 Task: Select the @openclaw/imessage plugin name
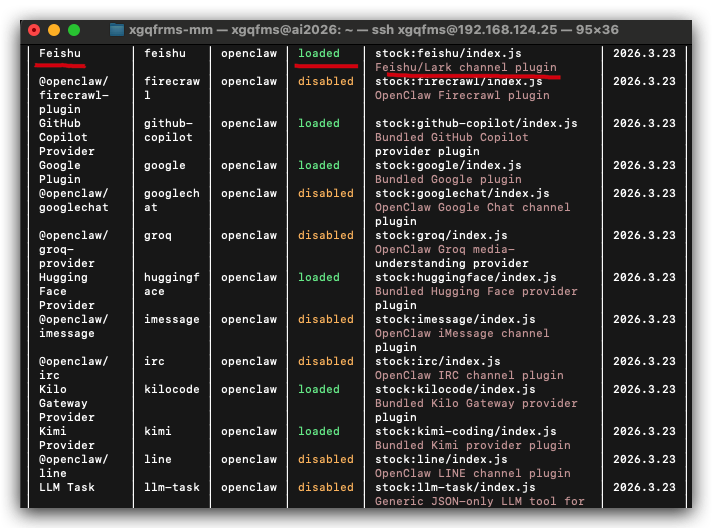point(74,326)
